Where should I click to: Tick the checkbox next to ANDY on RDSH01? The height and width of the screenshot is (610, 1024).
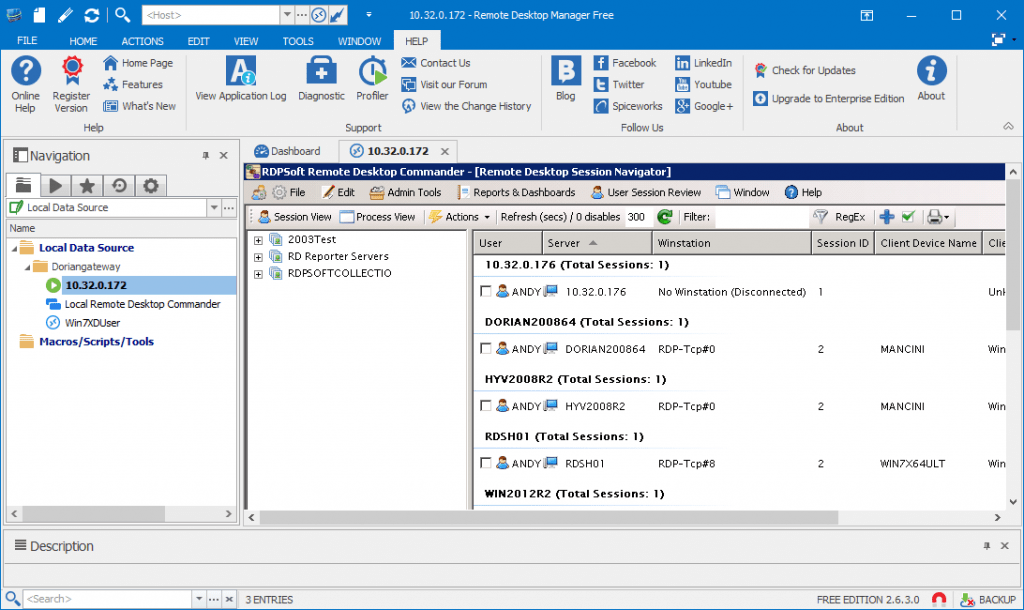[485, 463]
